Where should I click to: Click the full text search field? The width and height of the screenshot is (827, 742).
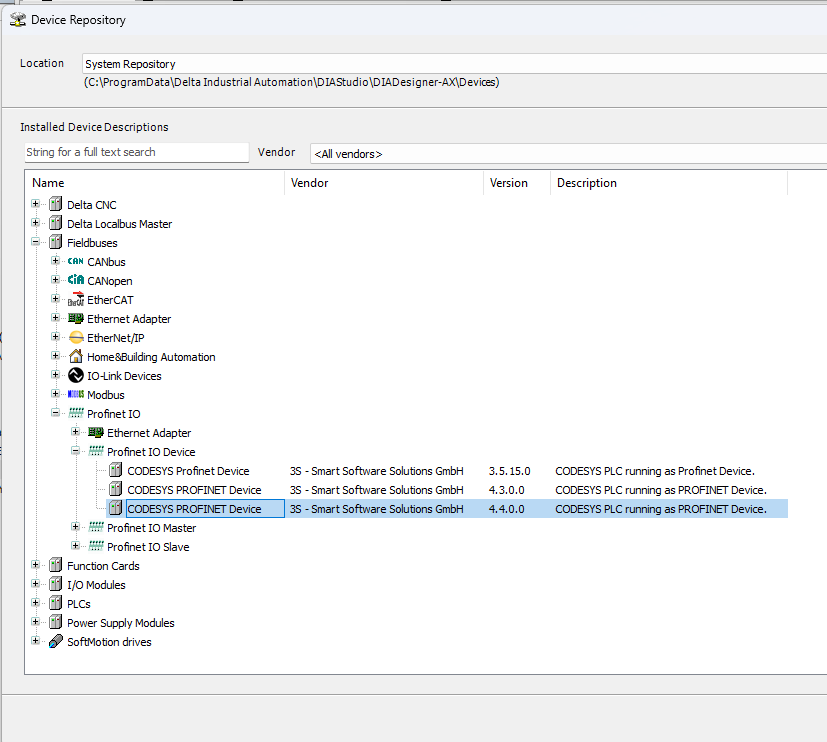point(136,152)
